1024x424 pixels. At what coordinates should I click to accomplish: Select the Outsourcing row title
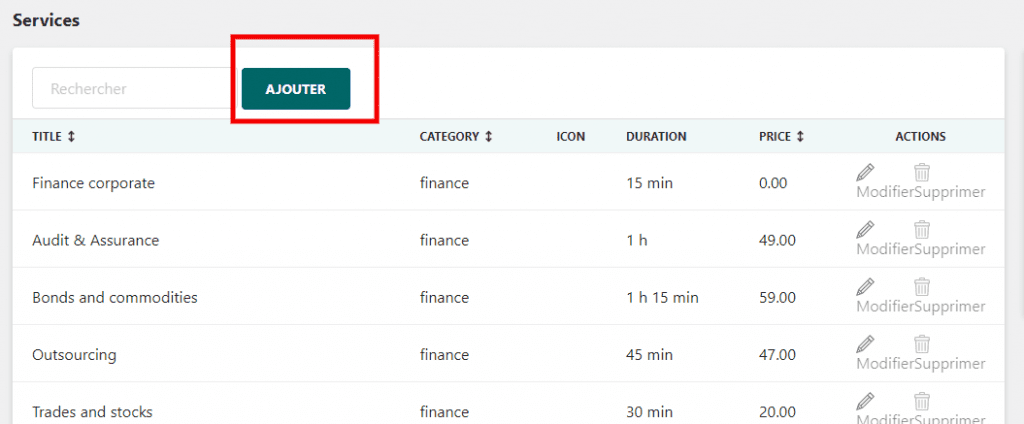click(74, 355)
